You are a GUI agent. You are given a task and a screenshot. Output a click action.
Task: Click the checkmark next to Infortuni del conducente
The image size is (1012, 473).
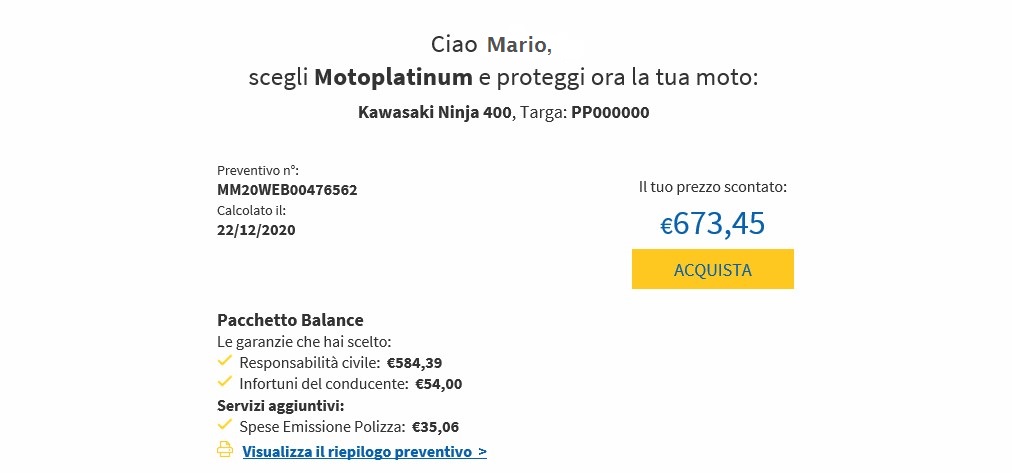pyautogui.click(x=225, y=381)
